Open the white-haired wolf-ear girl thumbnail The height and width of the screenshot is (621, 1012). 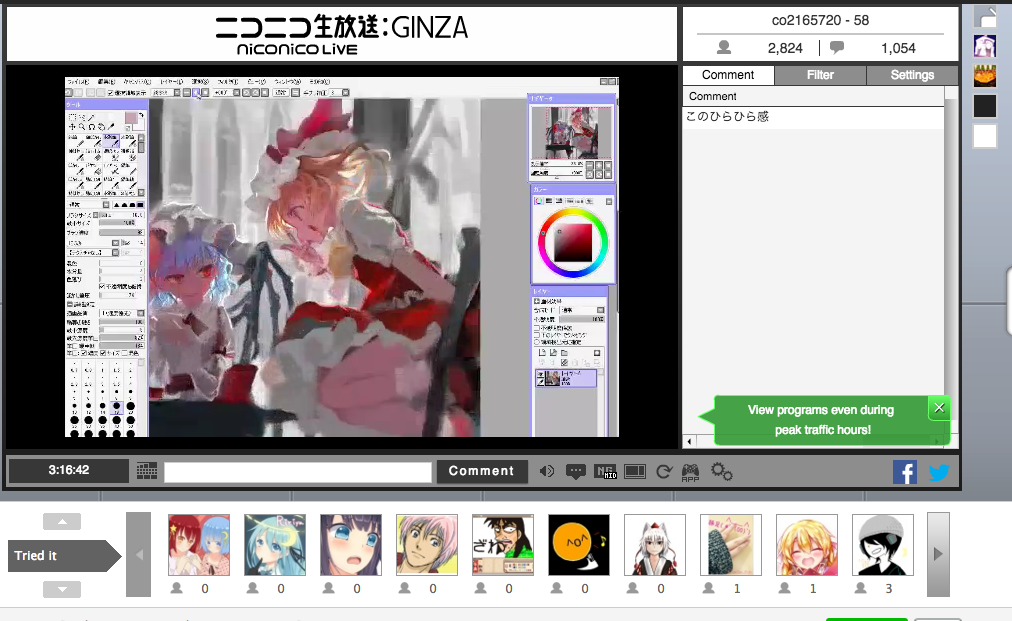[x=654, y=545]
